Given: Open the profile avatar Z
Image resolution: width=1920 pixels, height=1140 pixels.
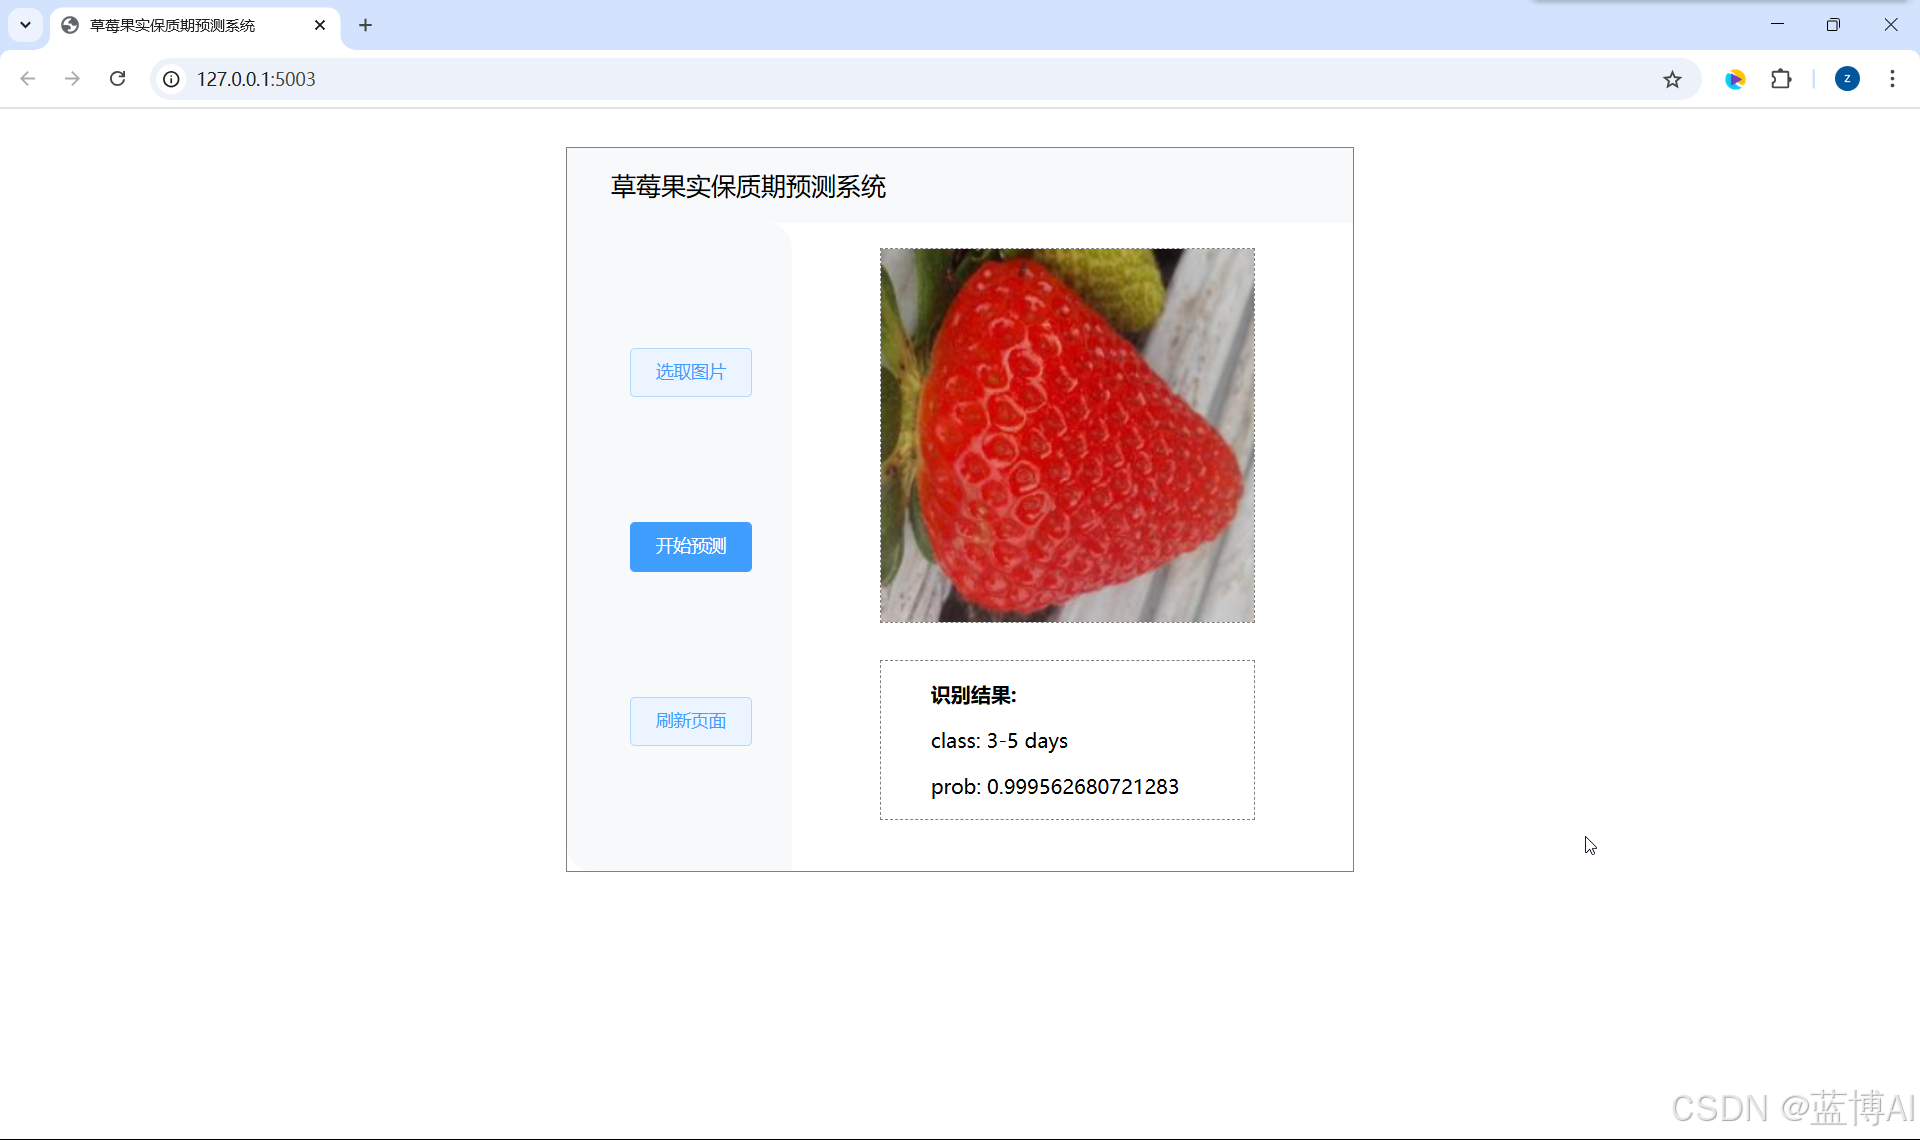Looking at the screenshot, I should pyautogui.click(x=1847, y=79).
